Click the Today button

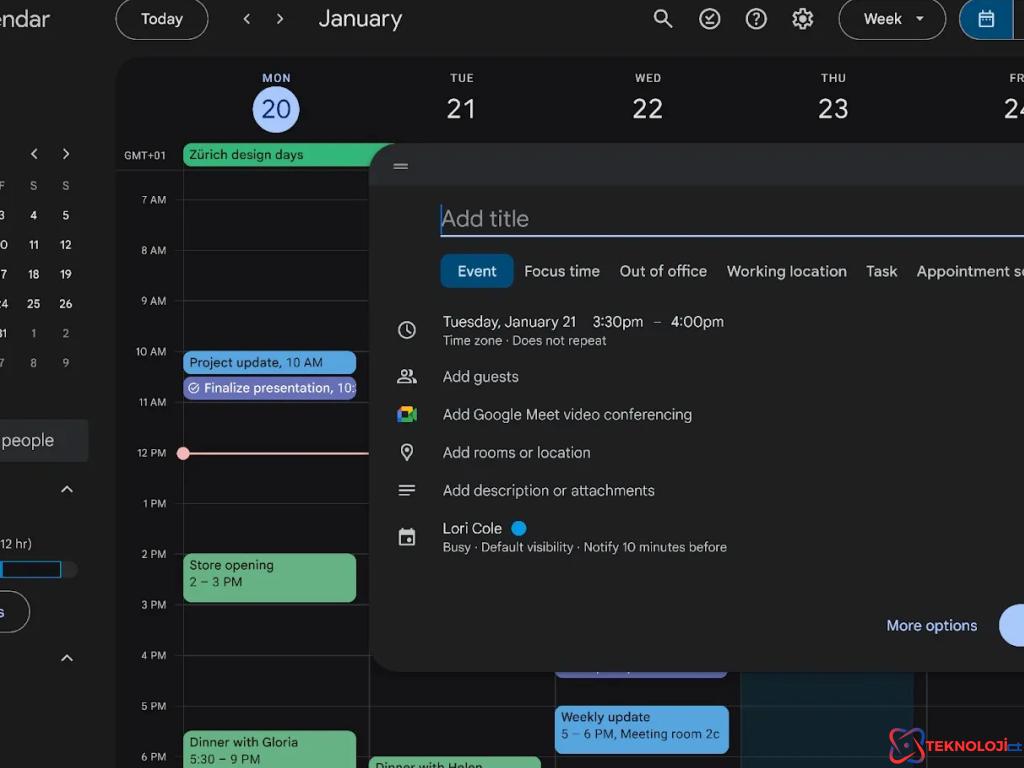(x=162, y=19)
